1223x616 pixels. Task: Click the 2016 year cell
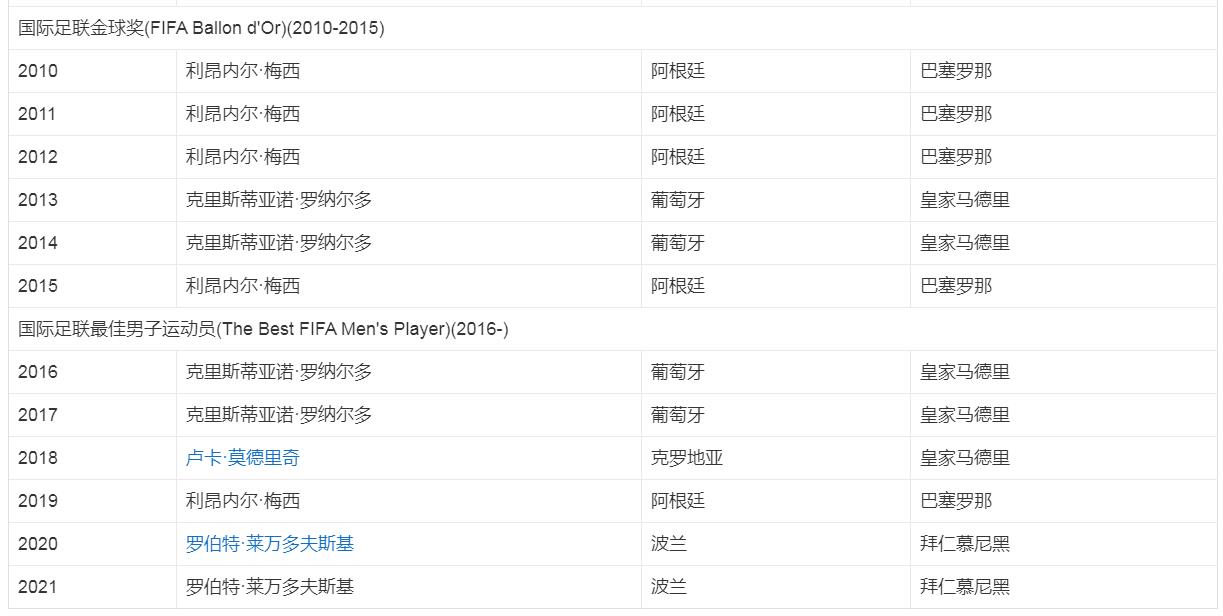pos(38,372)
